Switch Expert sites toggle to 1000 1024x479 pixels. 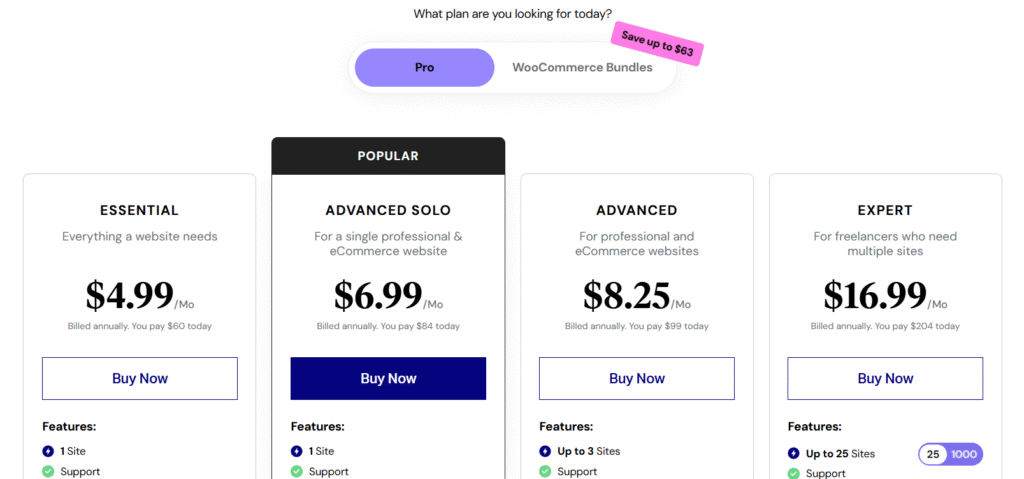coord(964,454)
